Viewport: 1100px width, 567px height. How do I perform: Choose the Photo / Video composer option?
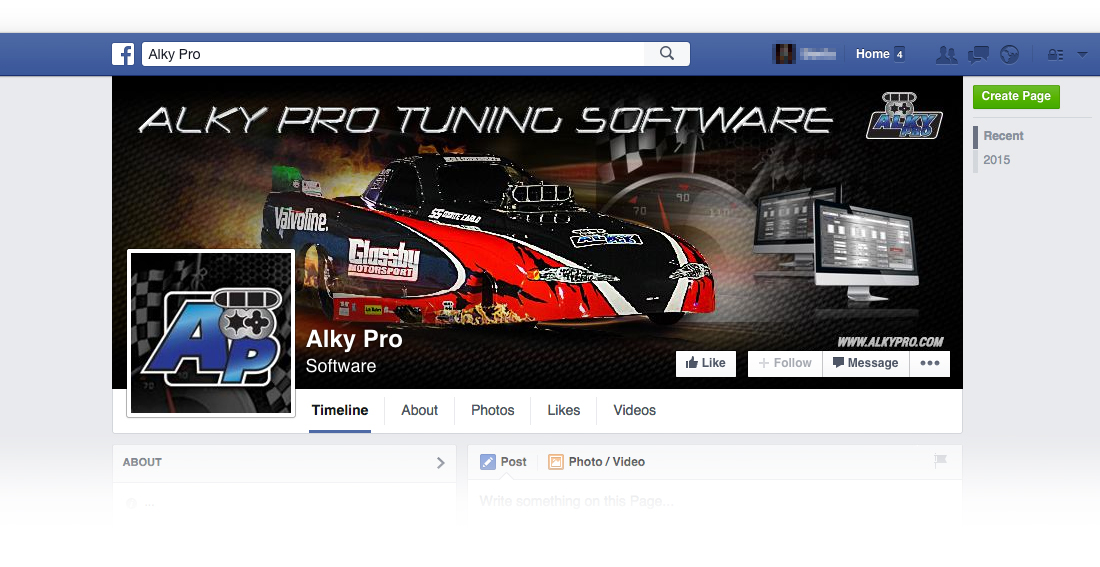coord(596,462)
